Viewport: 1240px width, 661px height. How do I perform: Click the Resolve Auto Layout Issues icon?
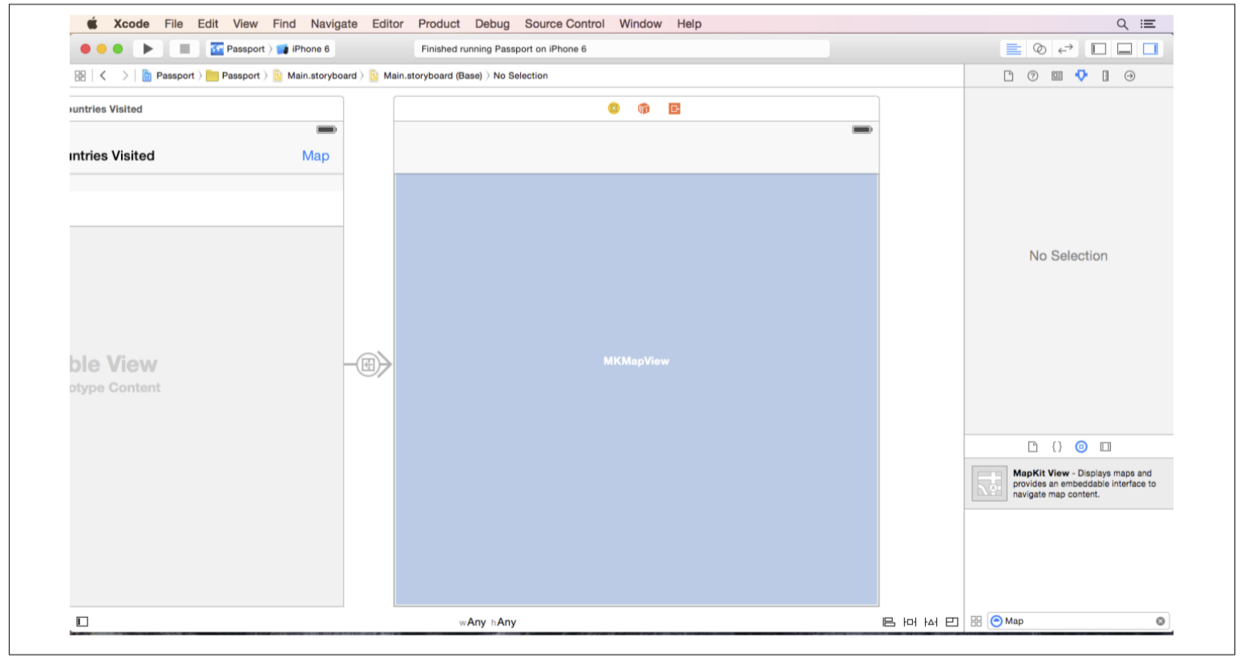931,622
